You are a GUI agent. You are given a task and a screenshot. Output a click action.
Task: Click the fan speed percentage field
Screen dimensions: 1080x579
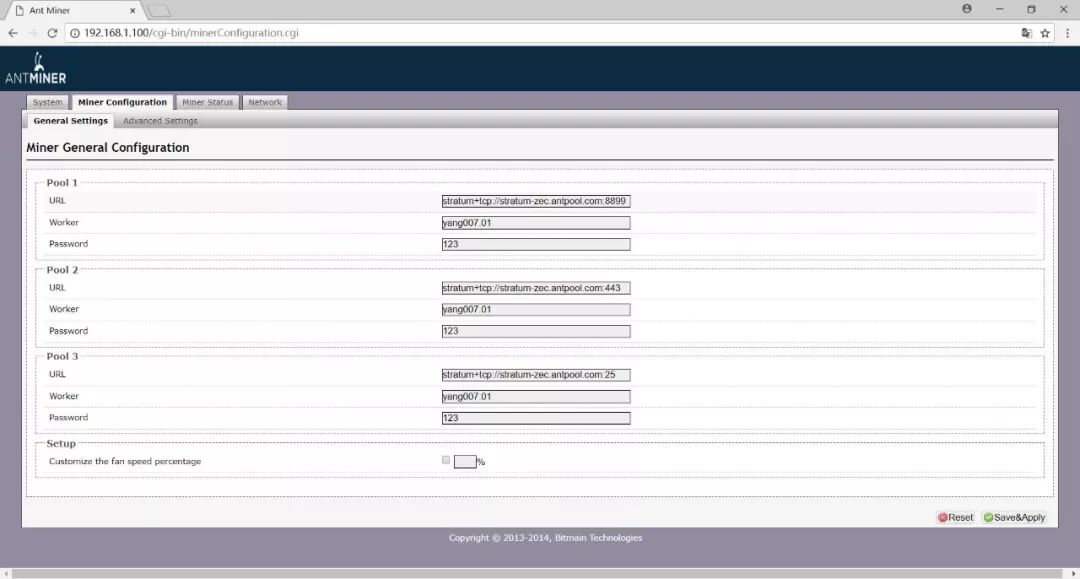pos(465,461)
